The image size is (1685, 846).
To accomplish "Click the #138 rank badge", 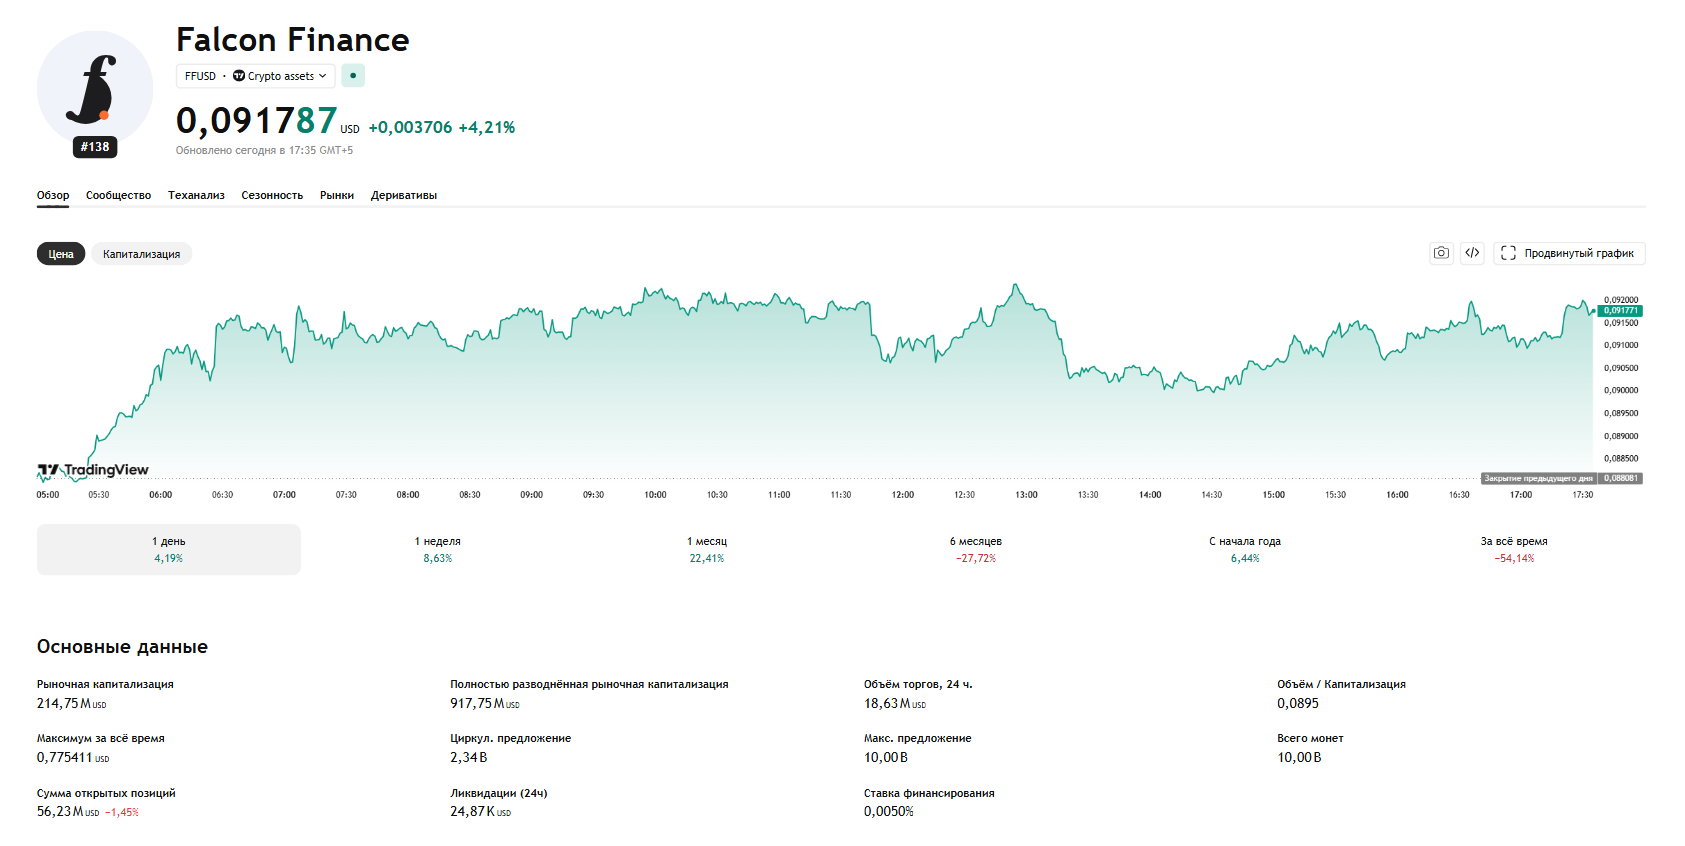I will pos(95,147).
